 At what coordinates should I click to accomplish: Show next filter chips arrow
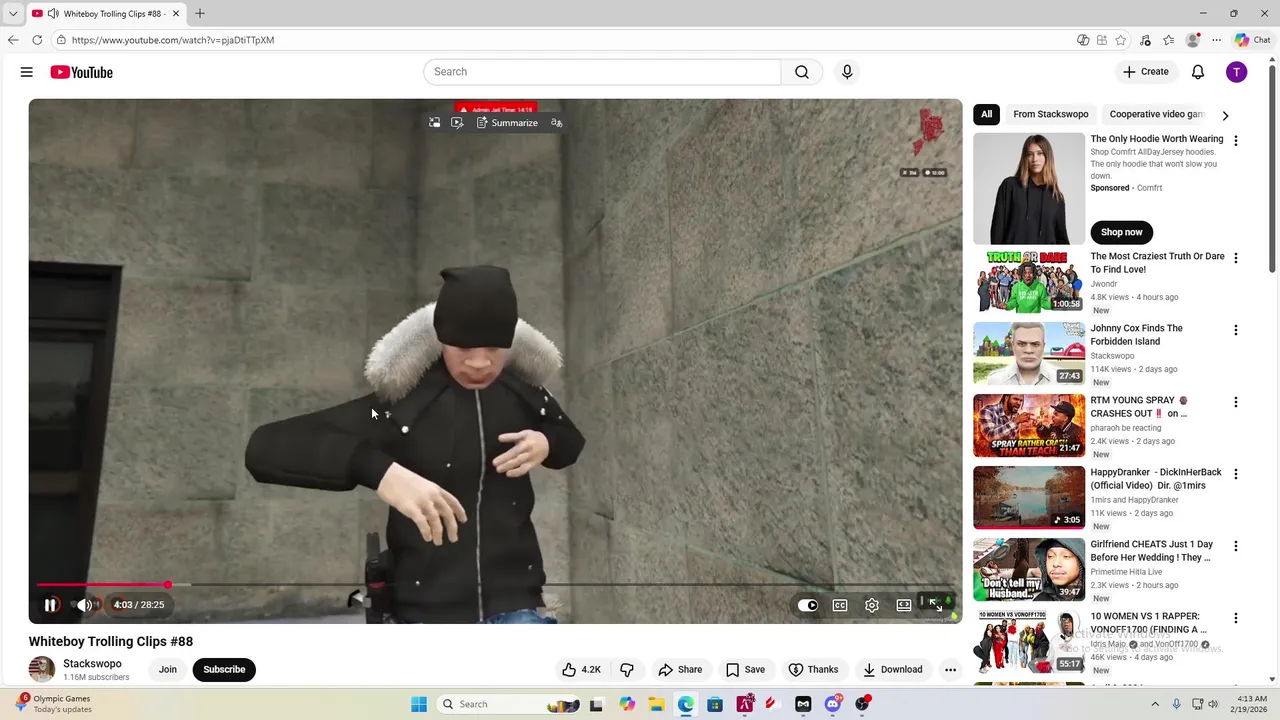coord(1225,115)
